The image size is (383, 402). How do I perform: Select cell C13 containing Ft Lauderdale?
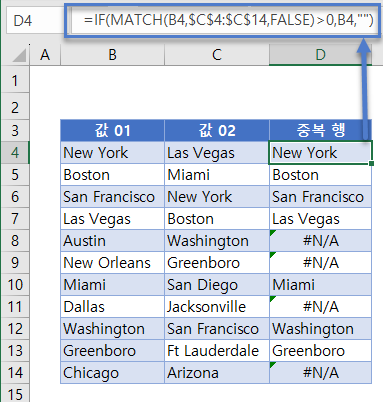217,351
